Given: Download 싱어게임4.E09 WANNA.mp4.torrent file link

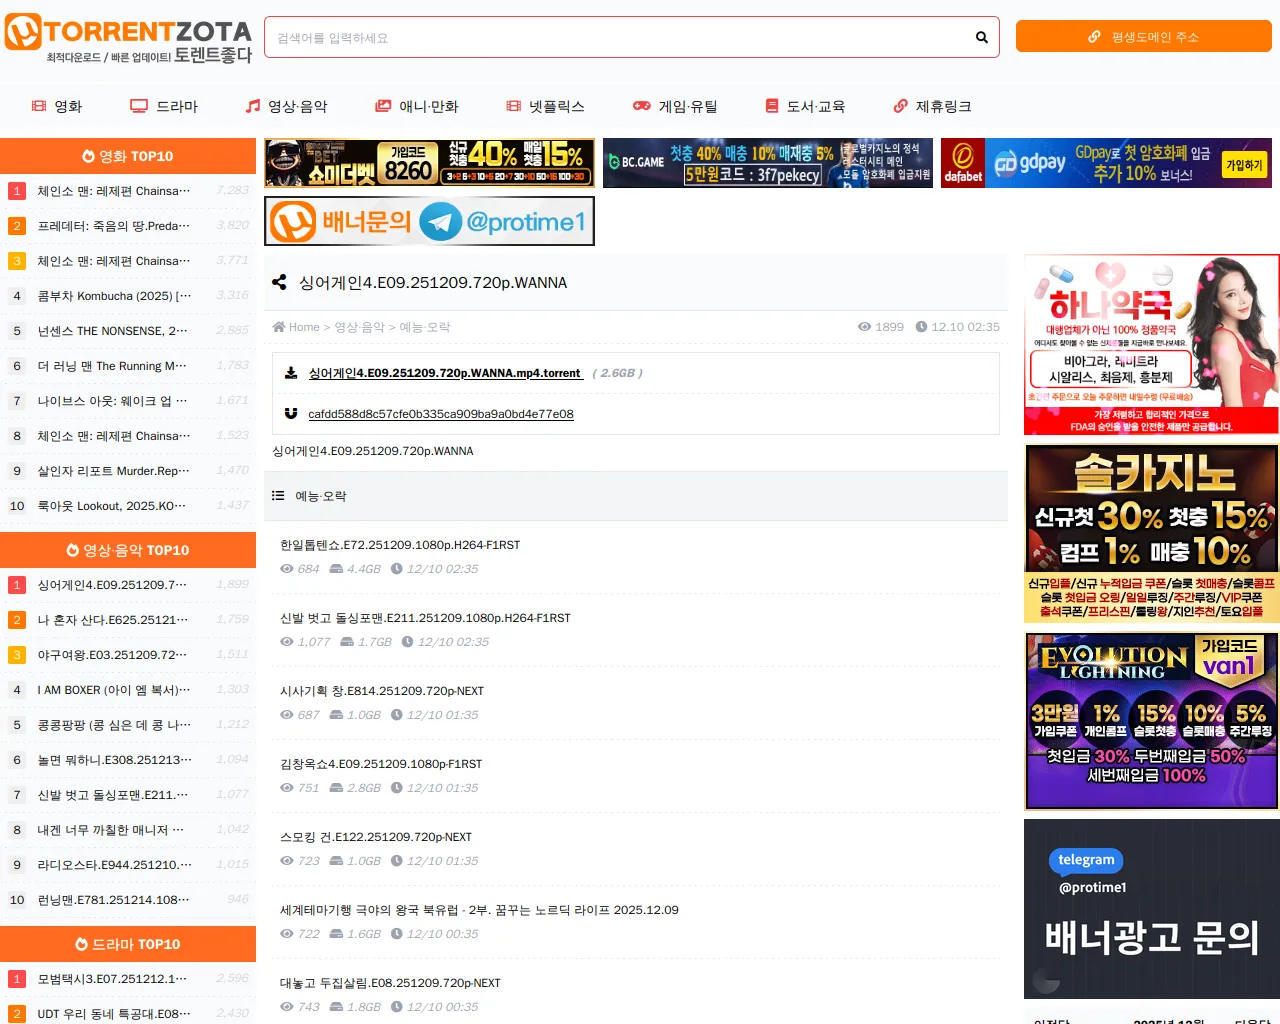Looking at the screenshot, I should tap(445, 373).
